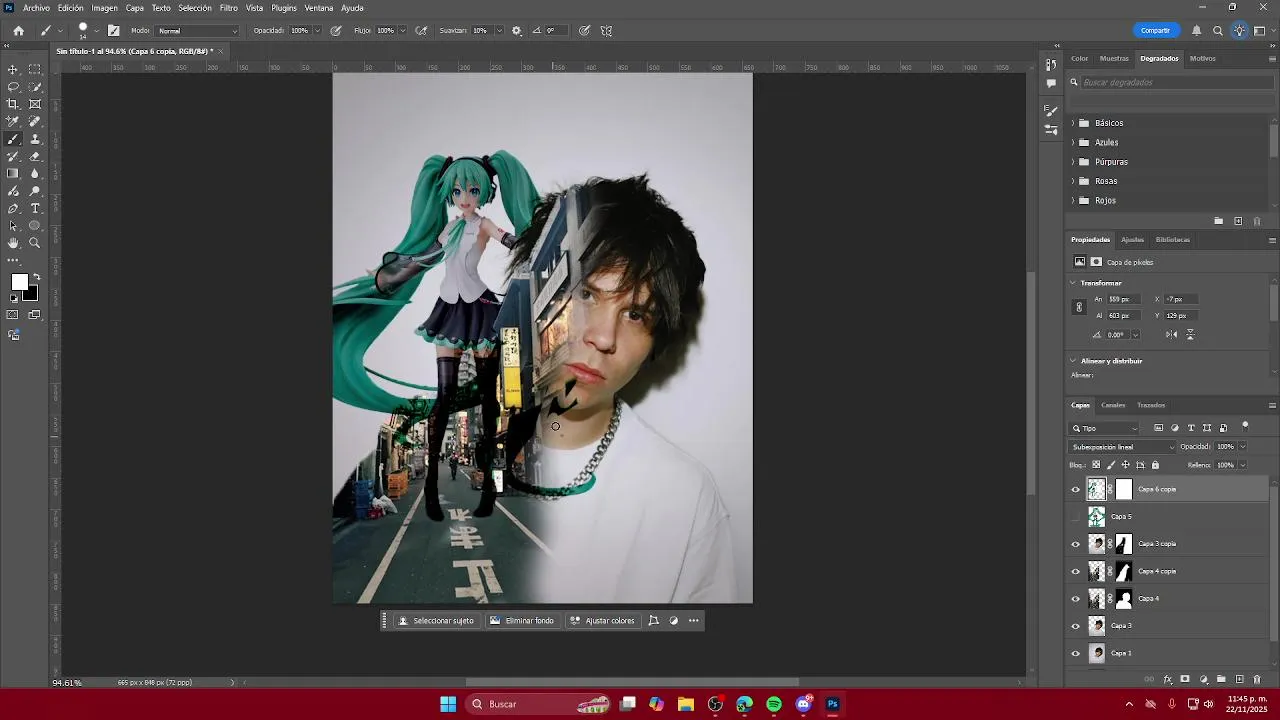Toggle lock all for layer
The image size is (1280, 720).
[1155, 465]
